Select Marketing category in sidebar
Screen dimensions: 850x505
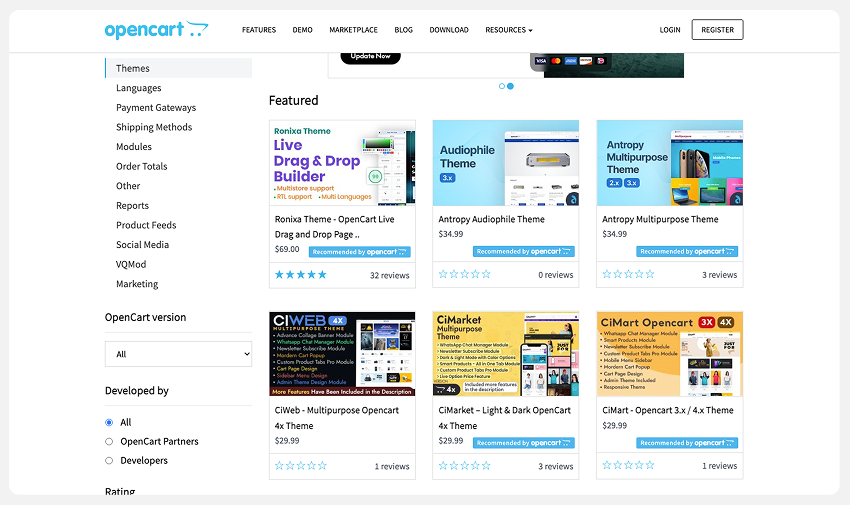pos(137,283)
